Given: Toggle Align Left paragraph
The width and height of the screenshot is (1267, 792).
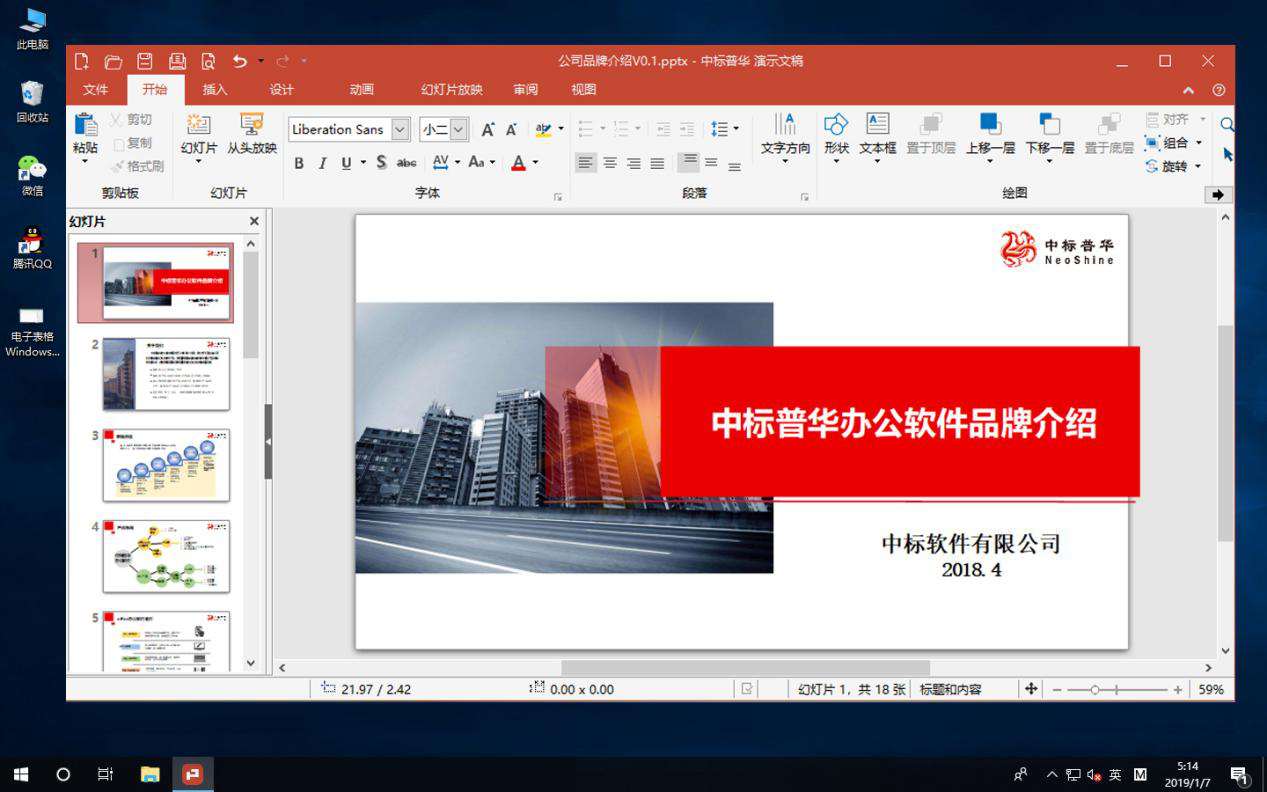Looking at the screenshot, I should (x=586, y=162).
